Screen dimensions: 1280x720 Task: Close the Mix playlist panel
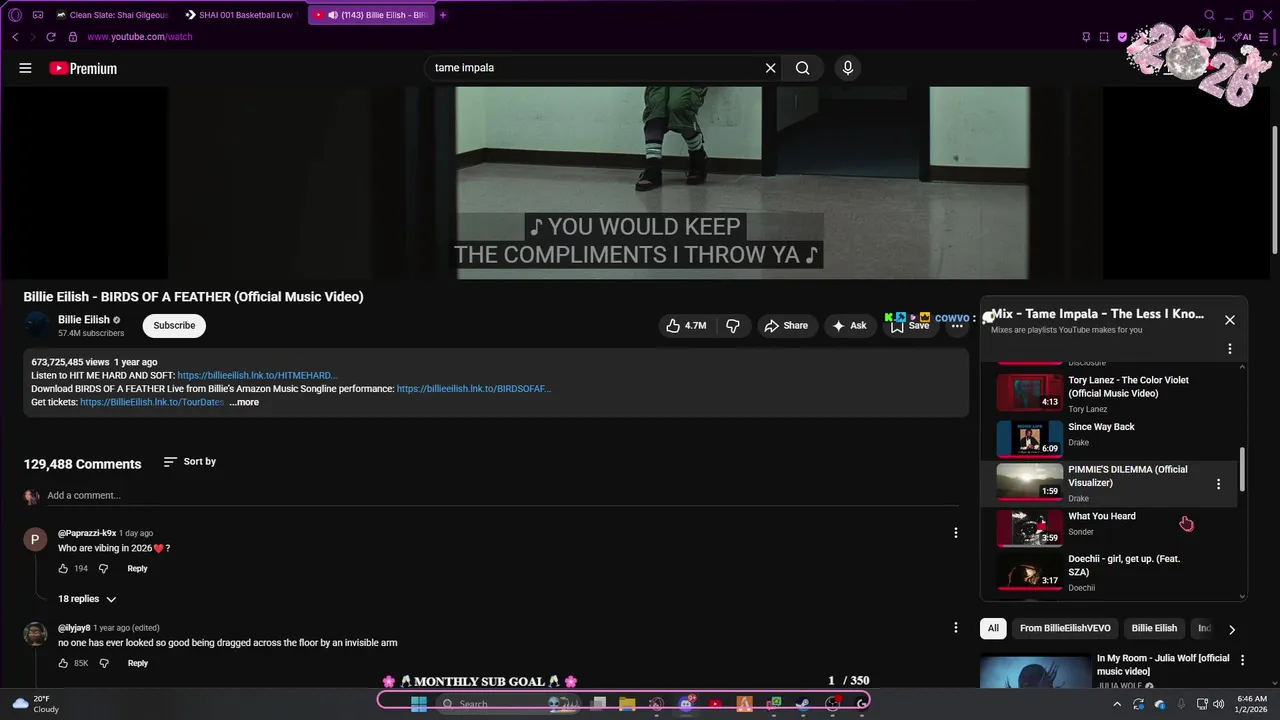point(1230,320)
